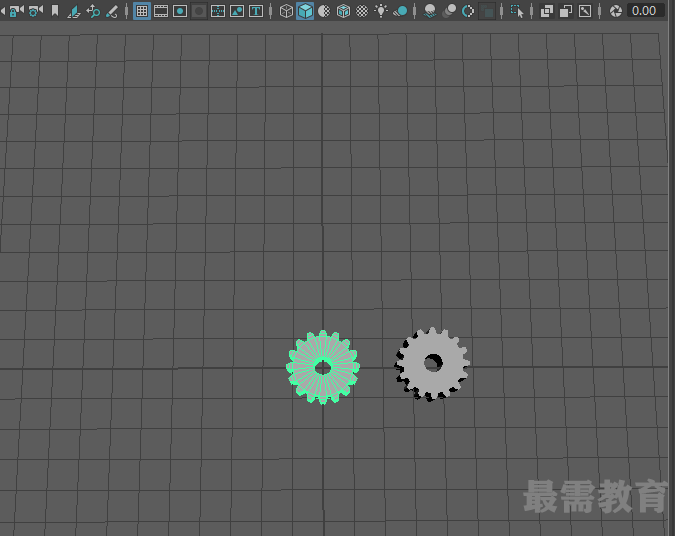Enable Textured display checker icon
Image resolution: width=675 pixels, height=536 pixels.
[x=362, y=11]
